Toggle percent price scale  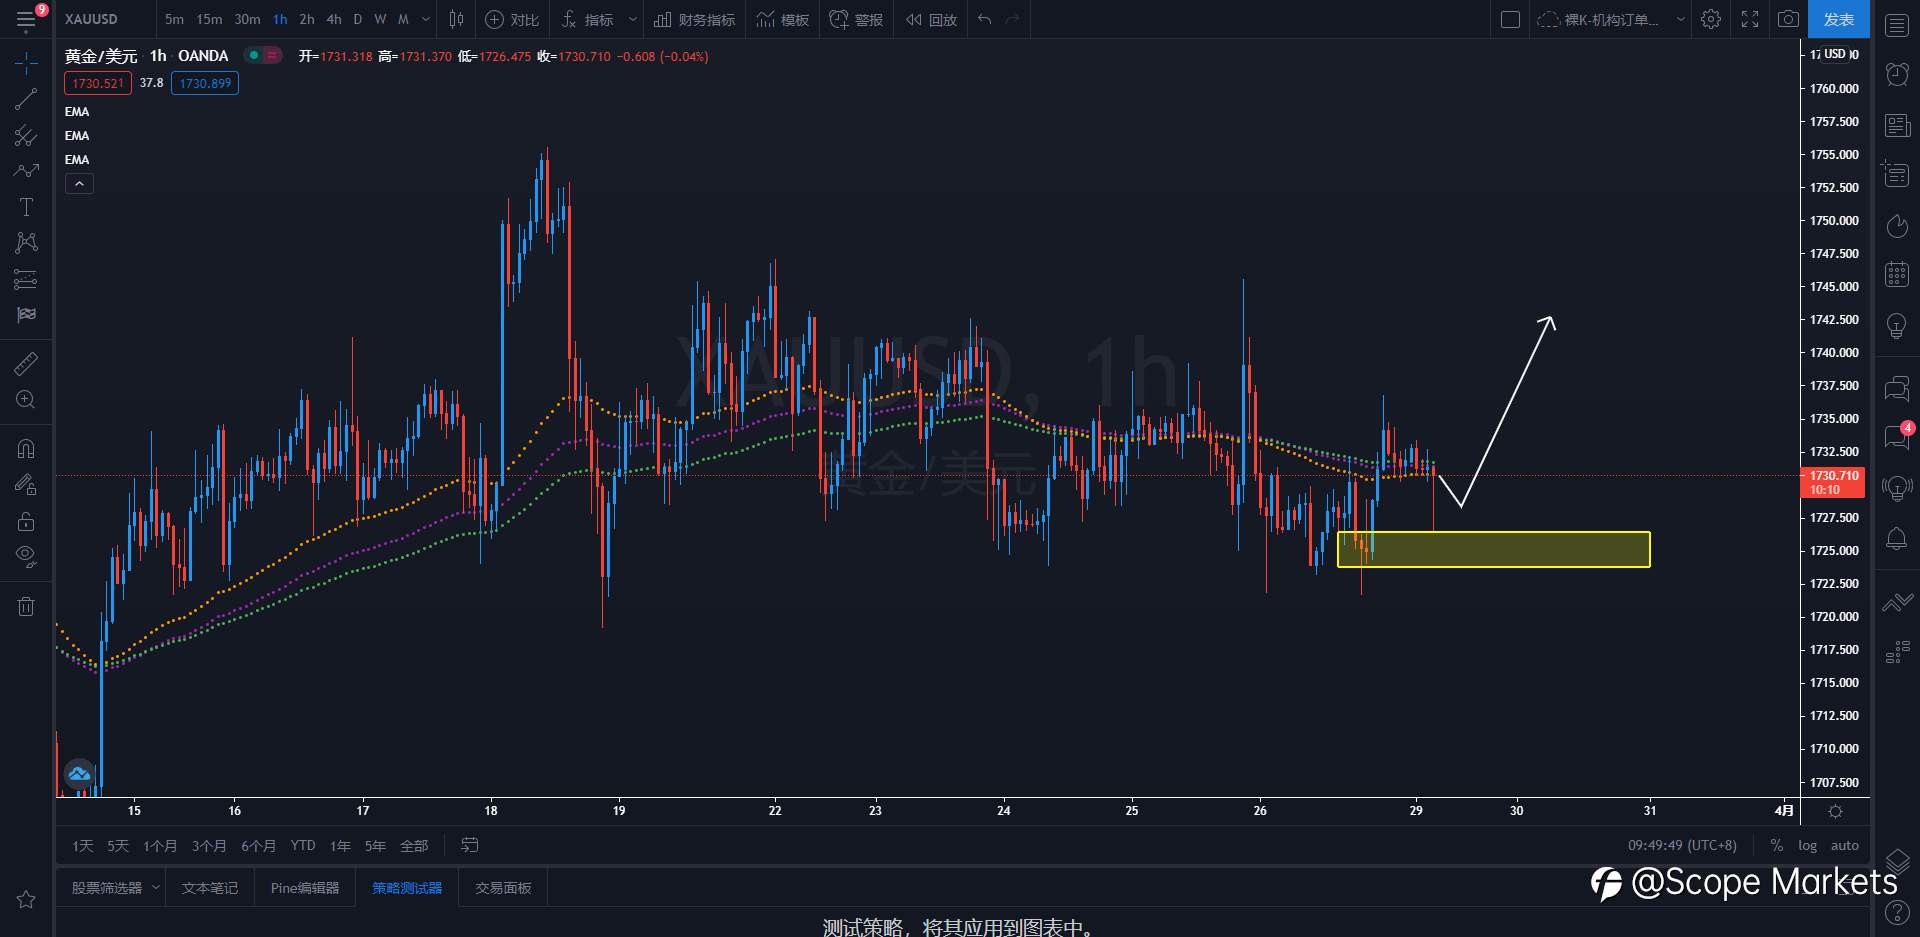[x=1777, y=846]
